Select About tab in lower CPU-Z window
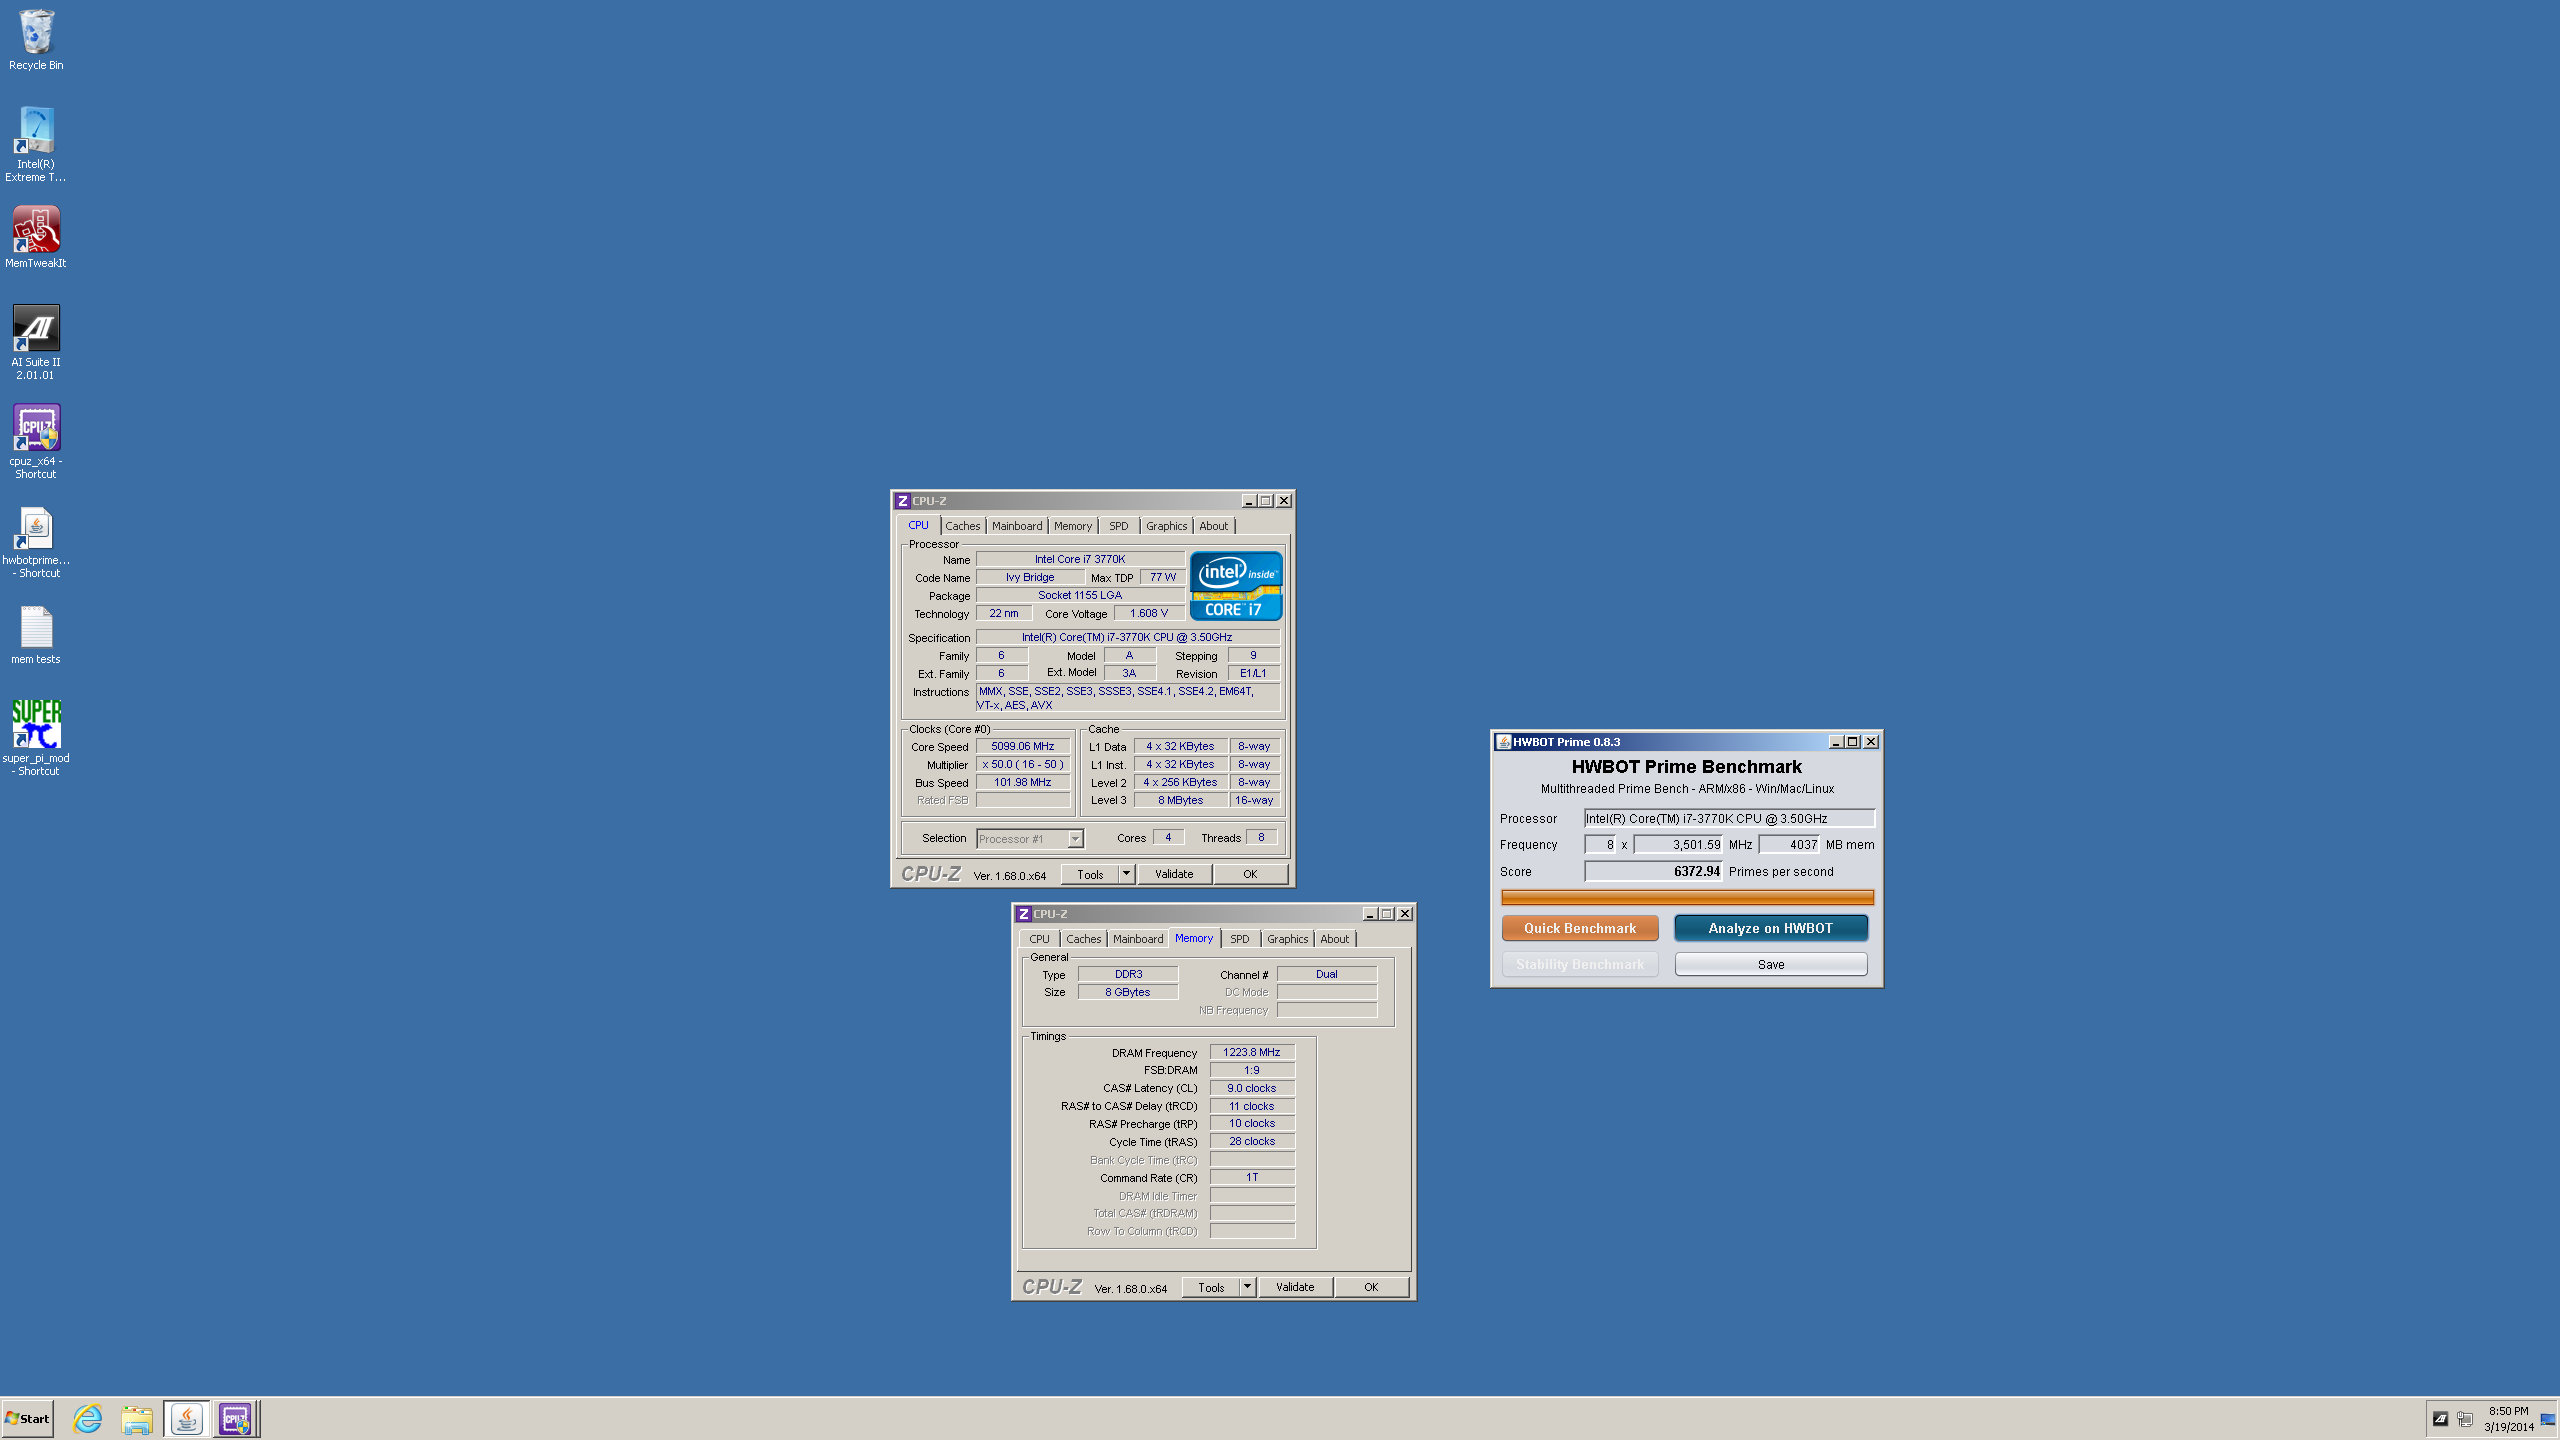Screen dimensions: 2560x1440 click(x=1335, y=939)
